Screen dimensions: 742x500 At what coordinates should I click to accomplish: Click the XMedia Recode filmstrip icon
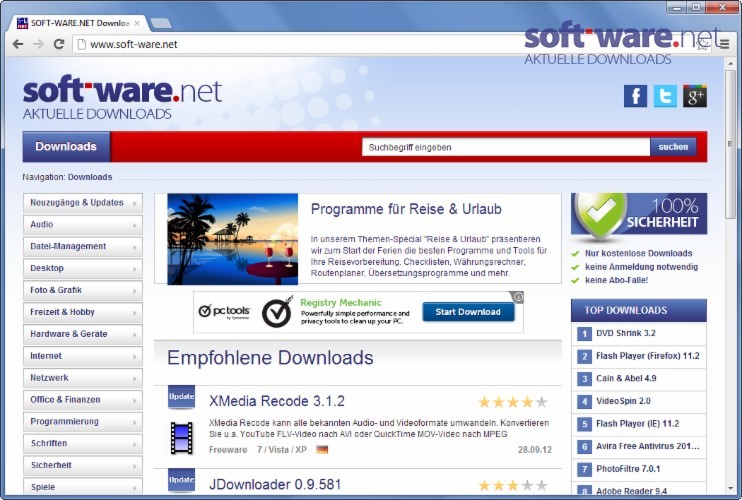pyautogui.click(x=182, y=438)
